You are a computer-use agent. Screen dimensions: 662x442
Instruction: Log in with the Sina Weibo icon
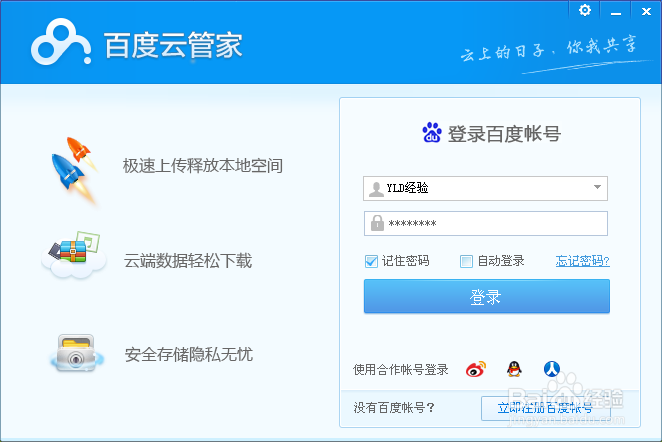tap(476, 369)
